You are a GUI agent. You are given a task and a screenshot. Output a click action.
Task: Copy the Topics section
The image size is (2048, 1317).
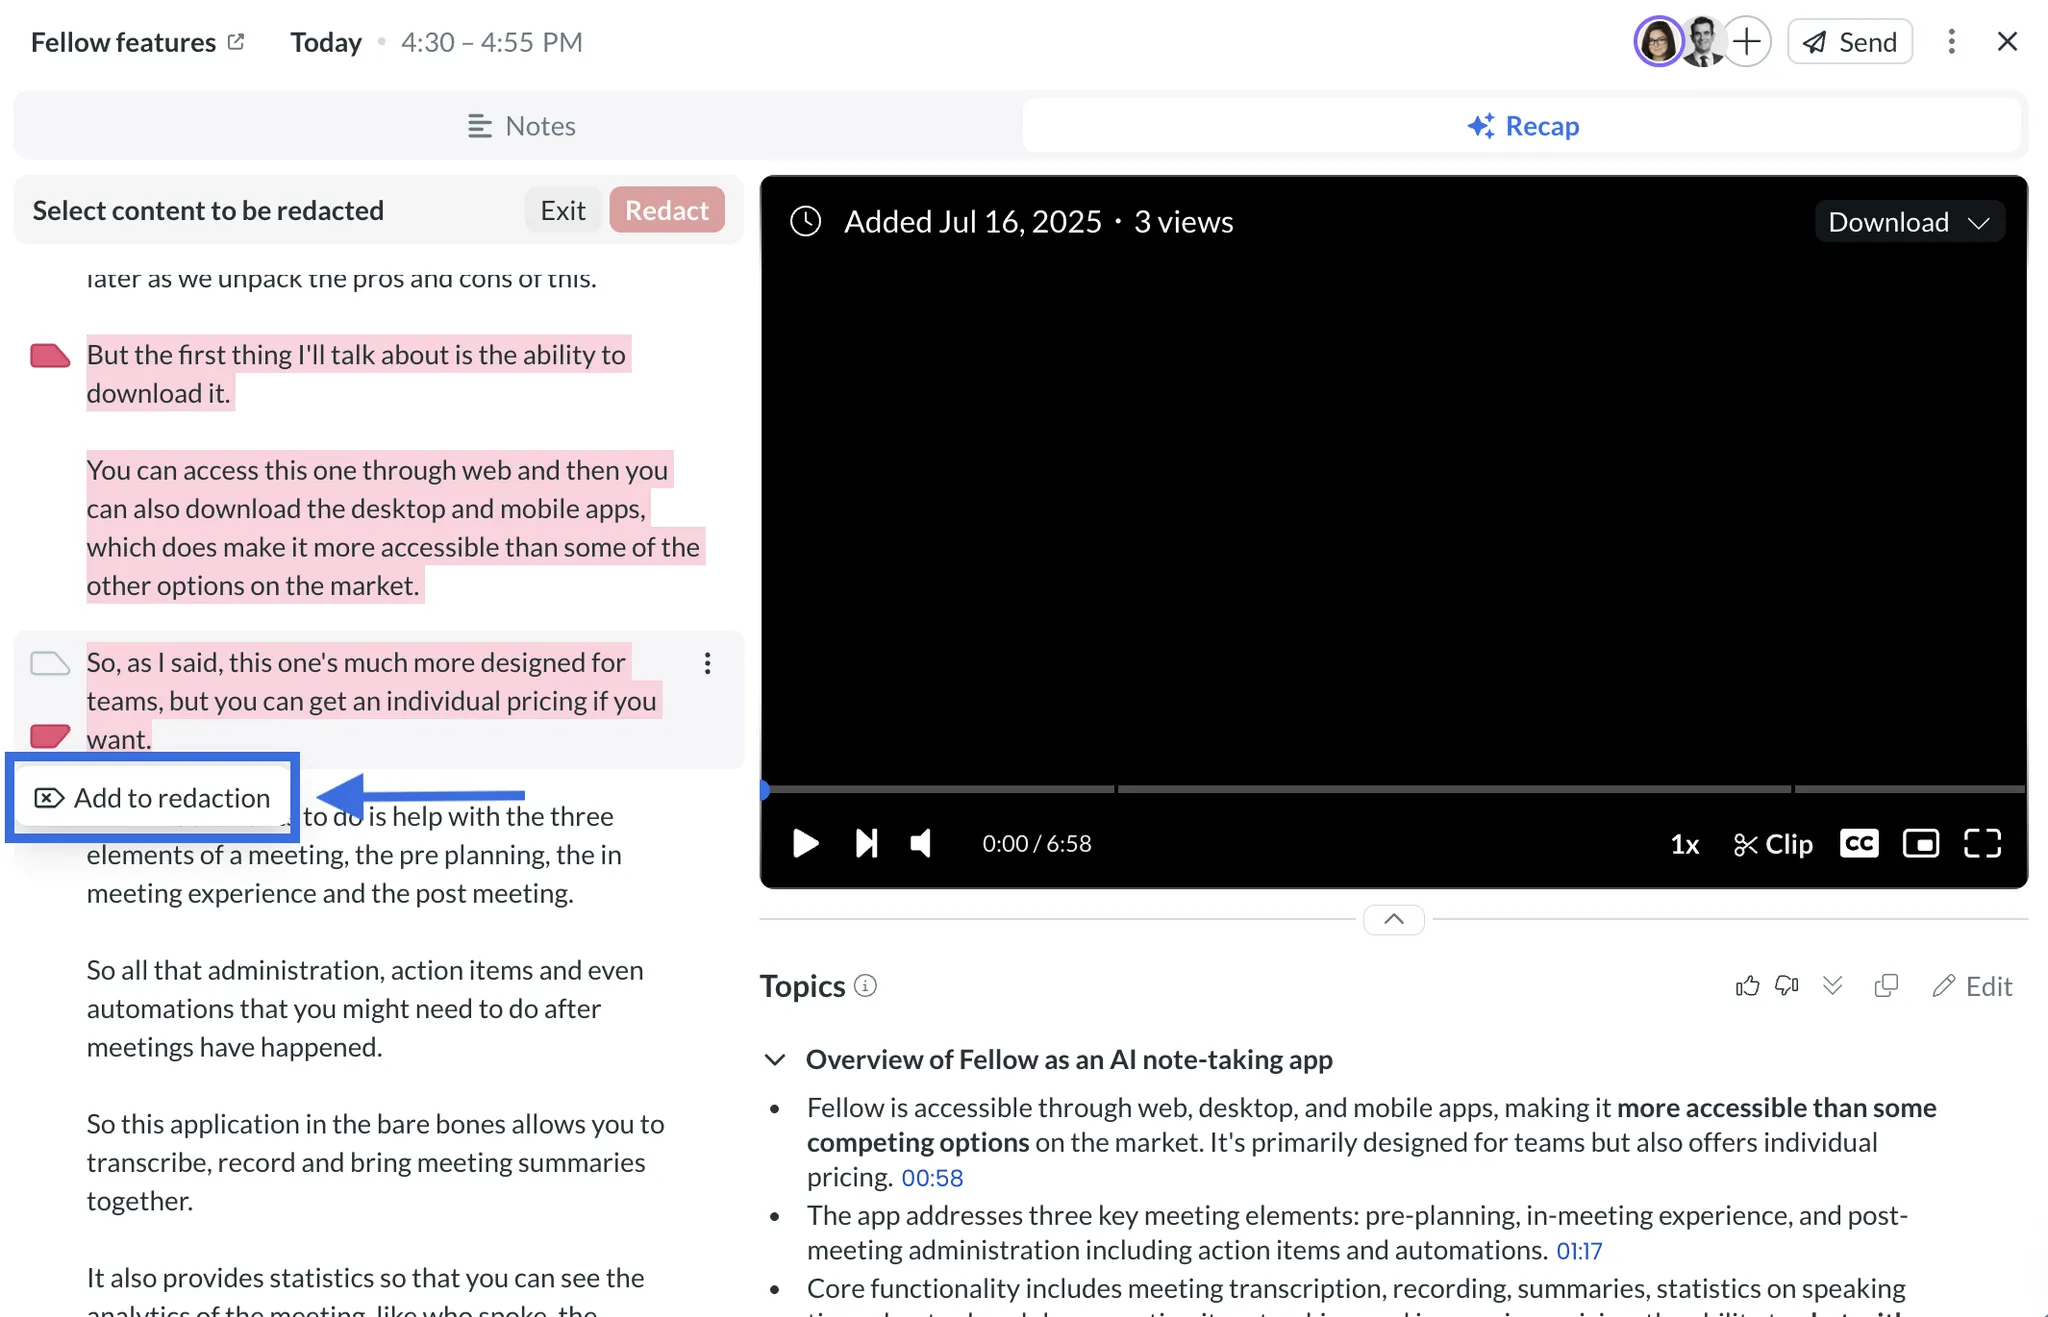point(1886,986)
